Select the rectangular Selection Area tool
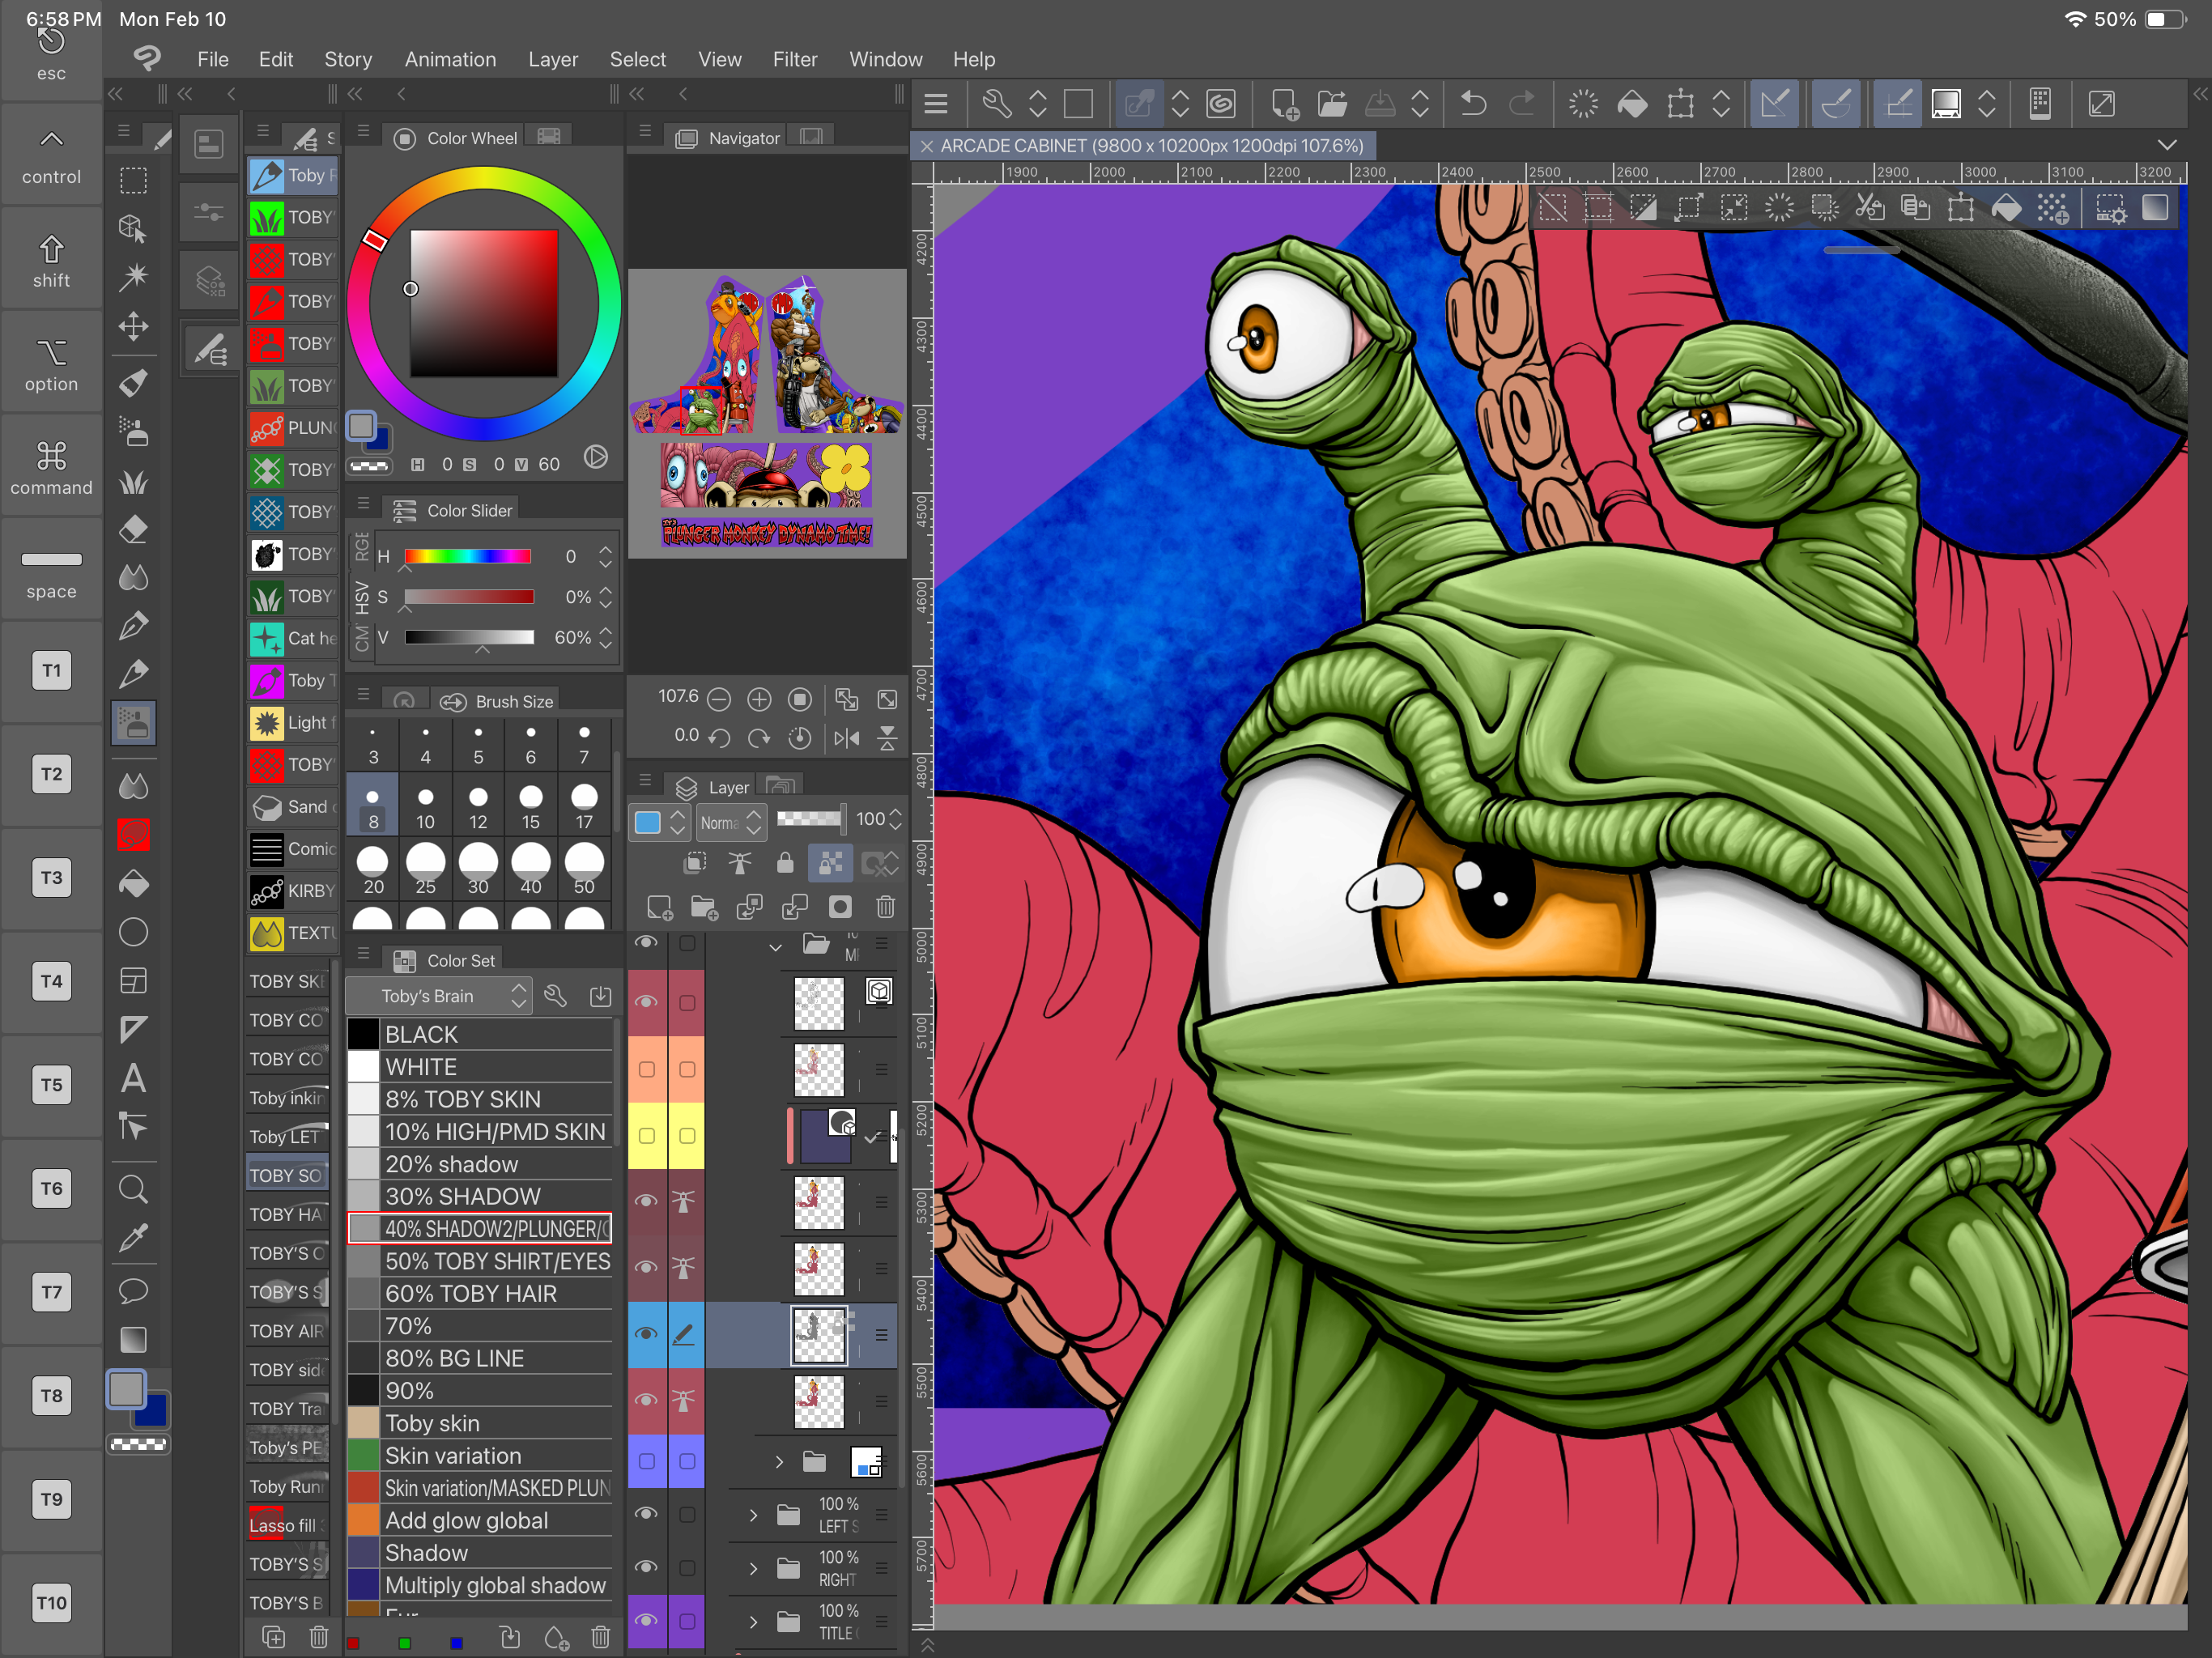This screenshot has width=2212, height=1658. click(133, 180)
